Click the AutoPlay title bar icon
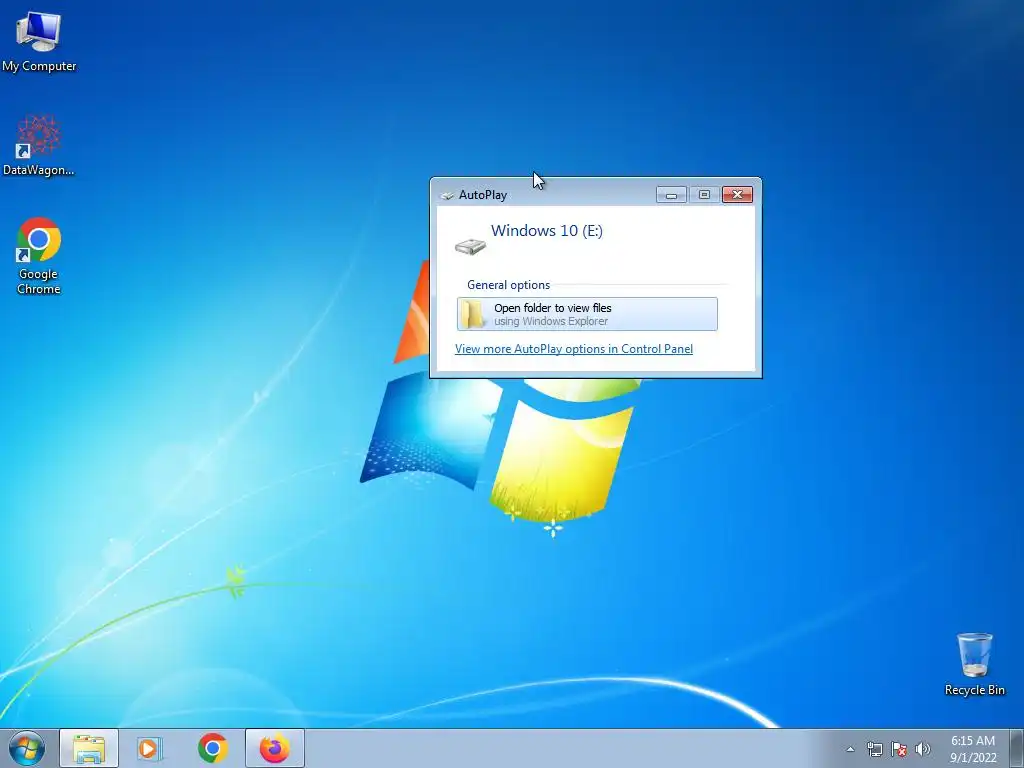1024x768 pixels. [447, 195]
